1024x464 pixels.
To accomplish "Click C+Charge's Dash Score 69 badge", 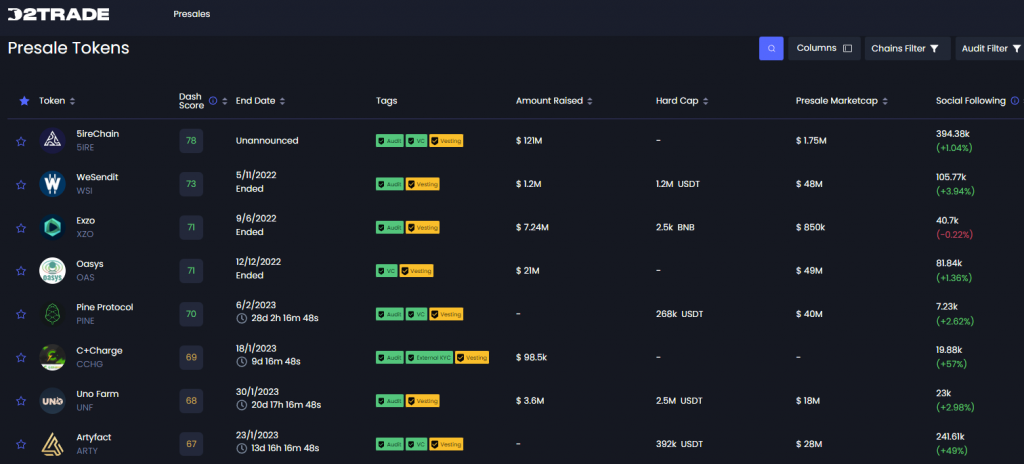I will [x=191, y=357].
